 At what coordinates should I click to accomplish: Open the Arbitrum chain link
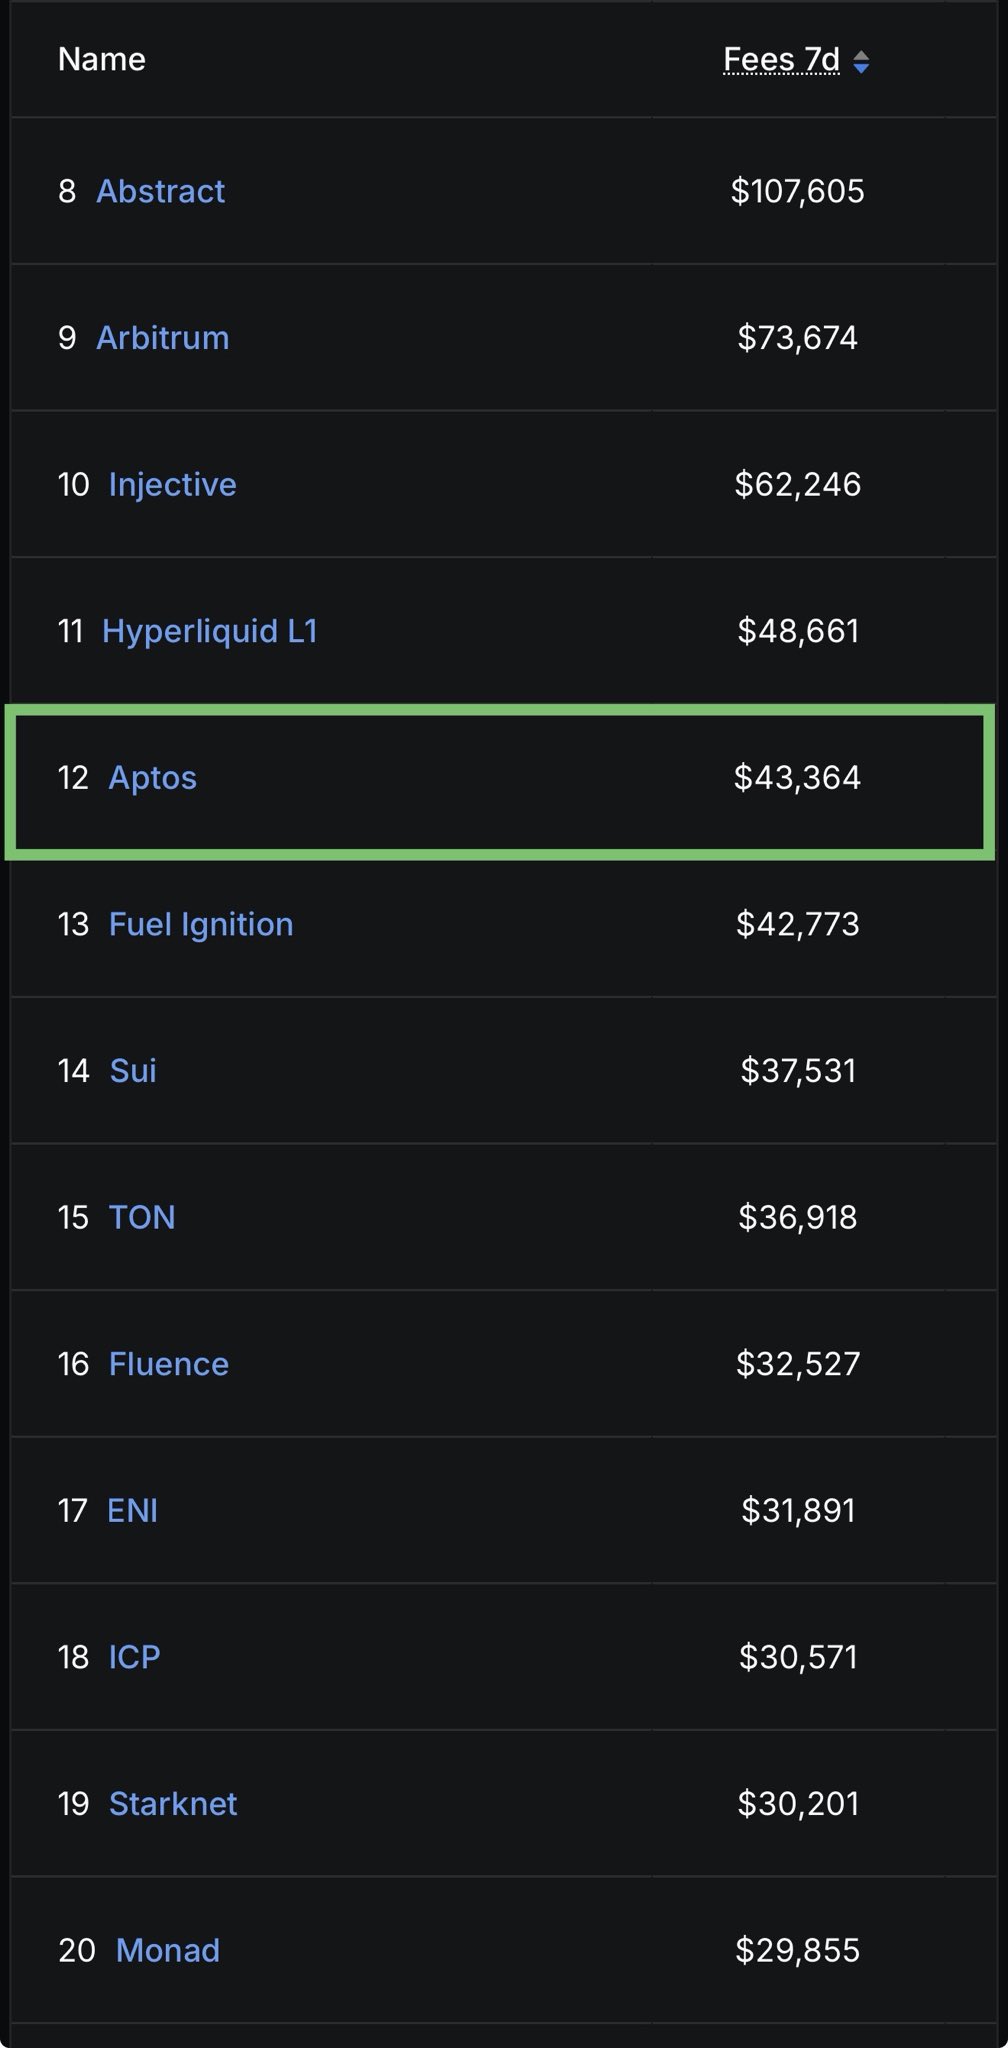pos(162,338)
